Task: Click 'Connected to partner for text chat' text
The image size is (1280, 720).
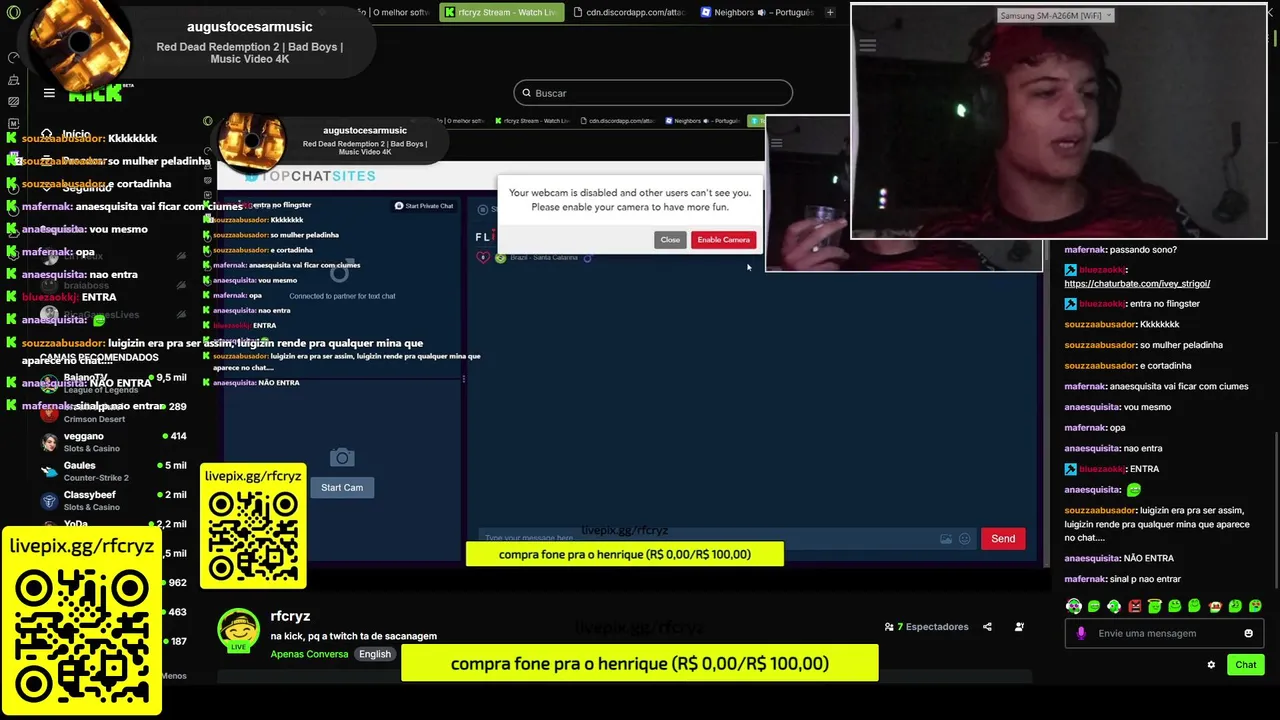Action: [342, 296]
